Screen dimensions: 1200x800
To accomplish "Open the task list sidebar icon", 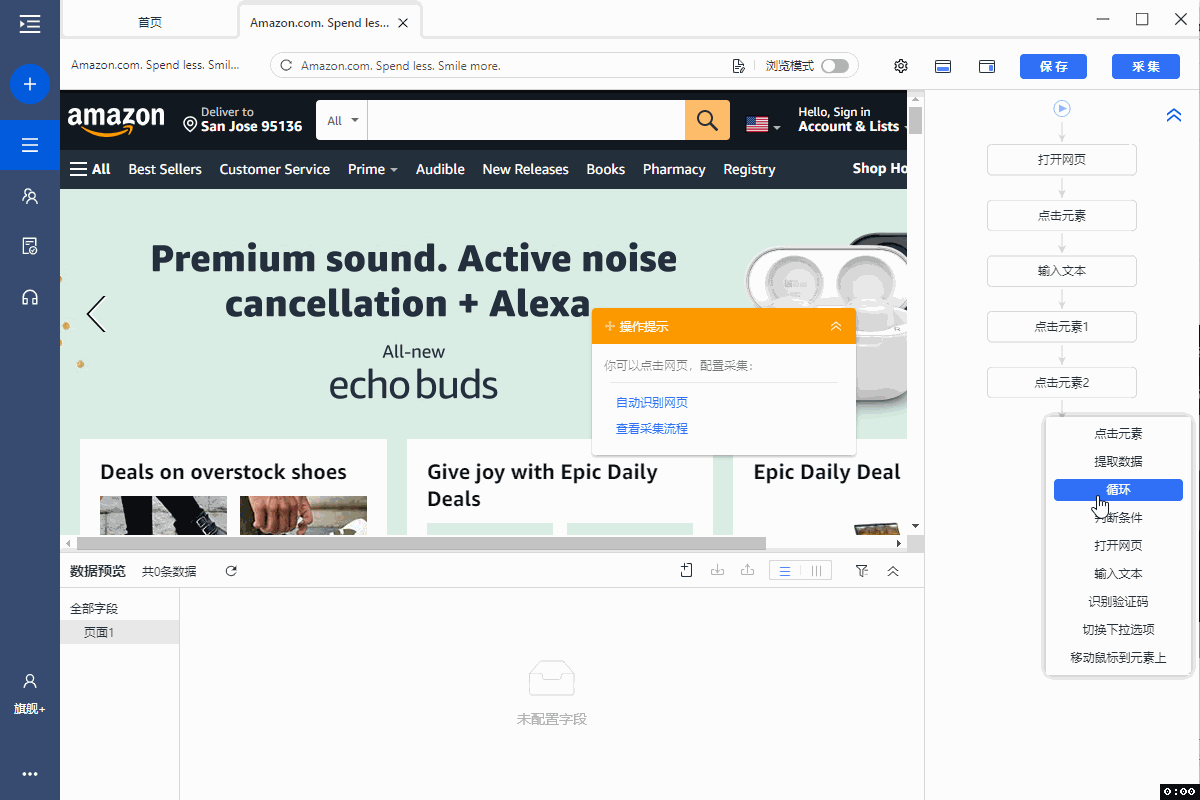I will pos(30,145).
